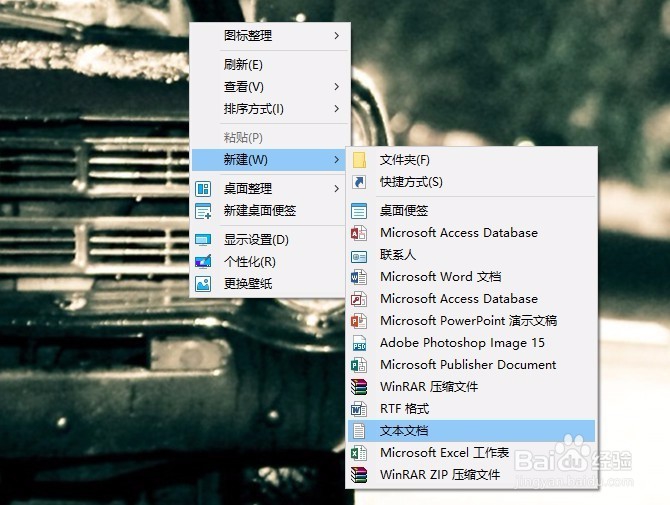Screen dimensions: 670x505
Task: Click the Access icon below the Word 文档 entry
Action: click(359, 299)
